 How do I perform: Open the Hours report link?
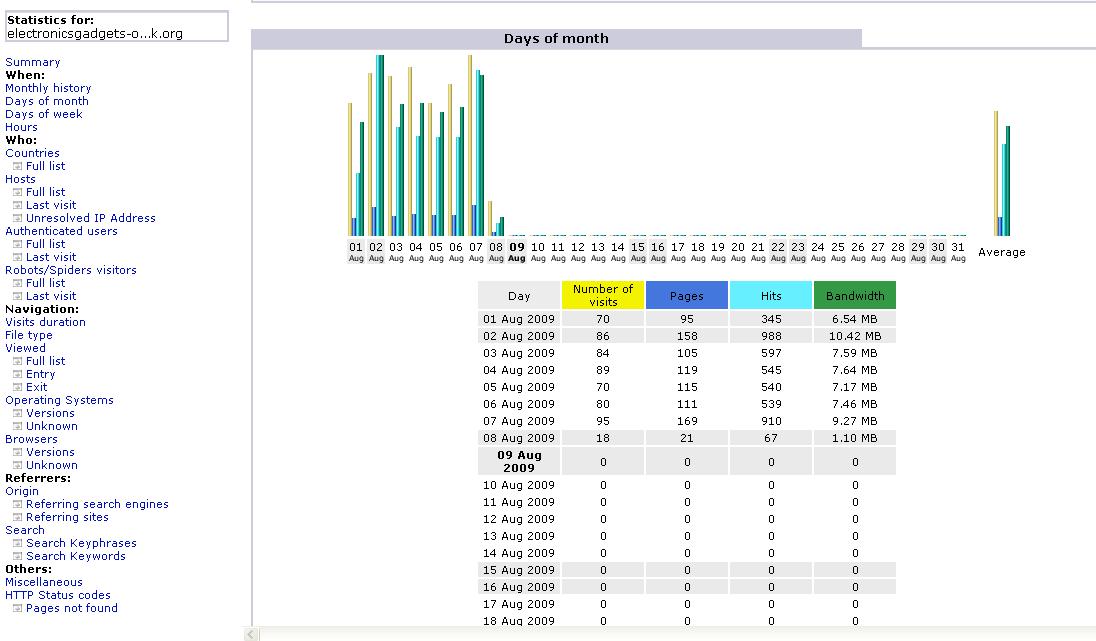[21, 127]
